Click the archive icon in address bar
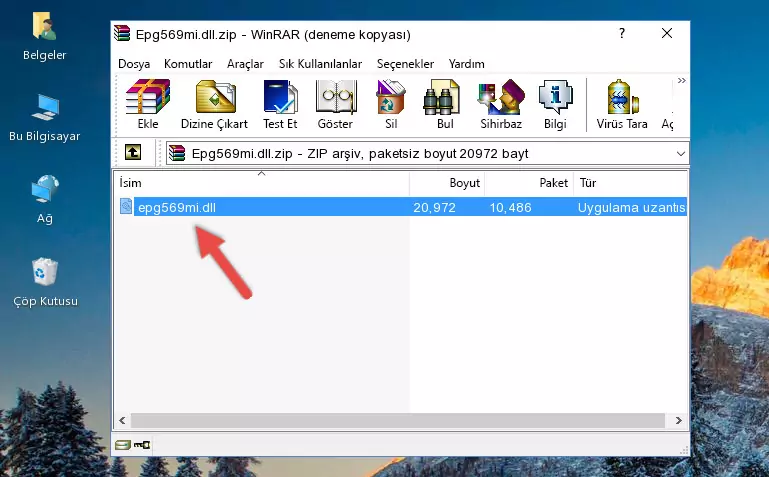 [177, 153]
